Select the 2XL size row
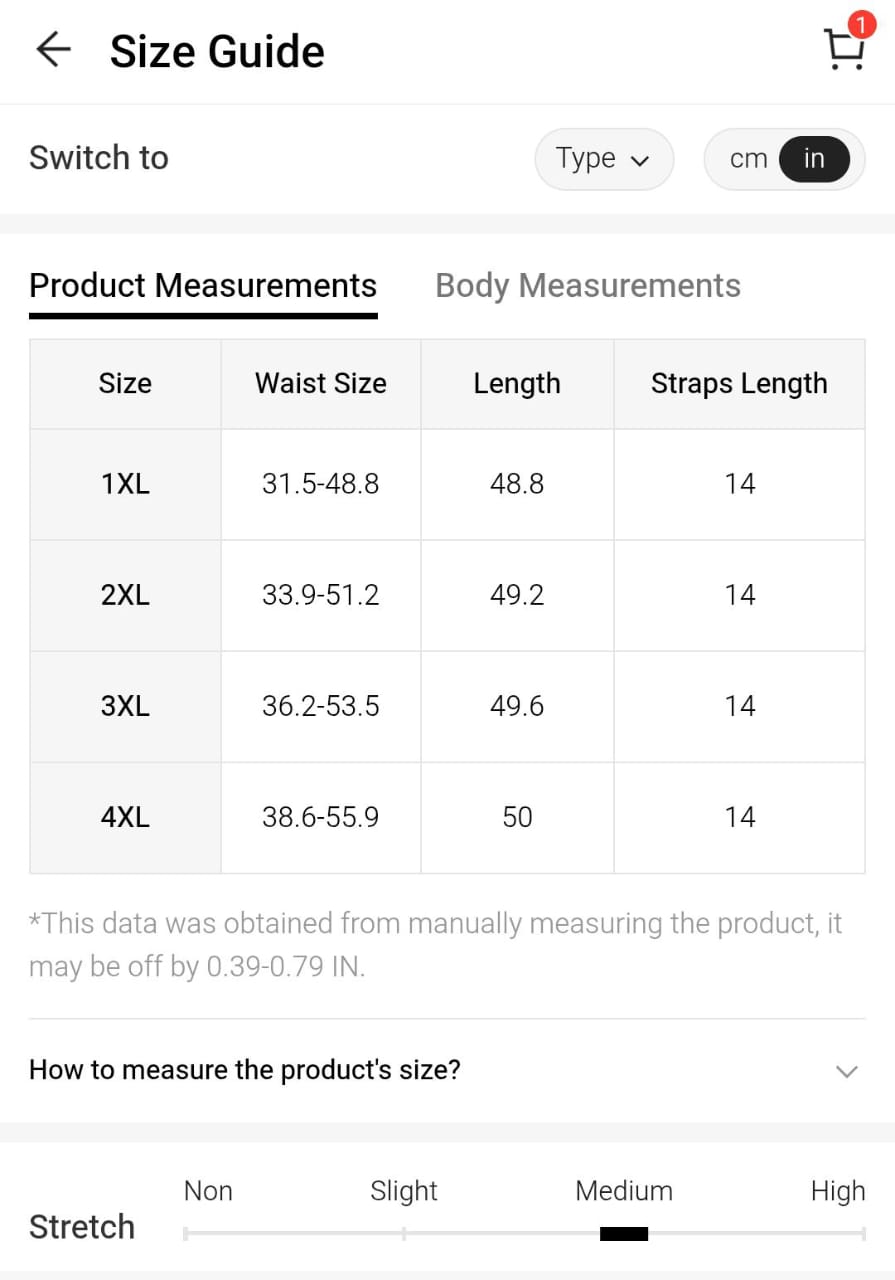 [125, 596]
